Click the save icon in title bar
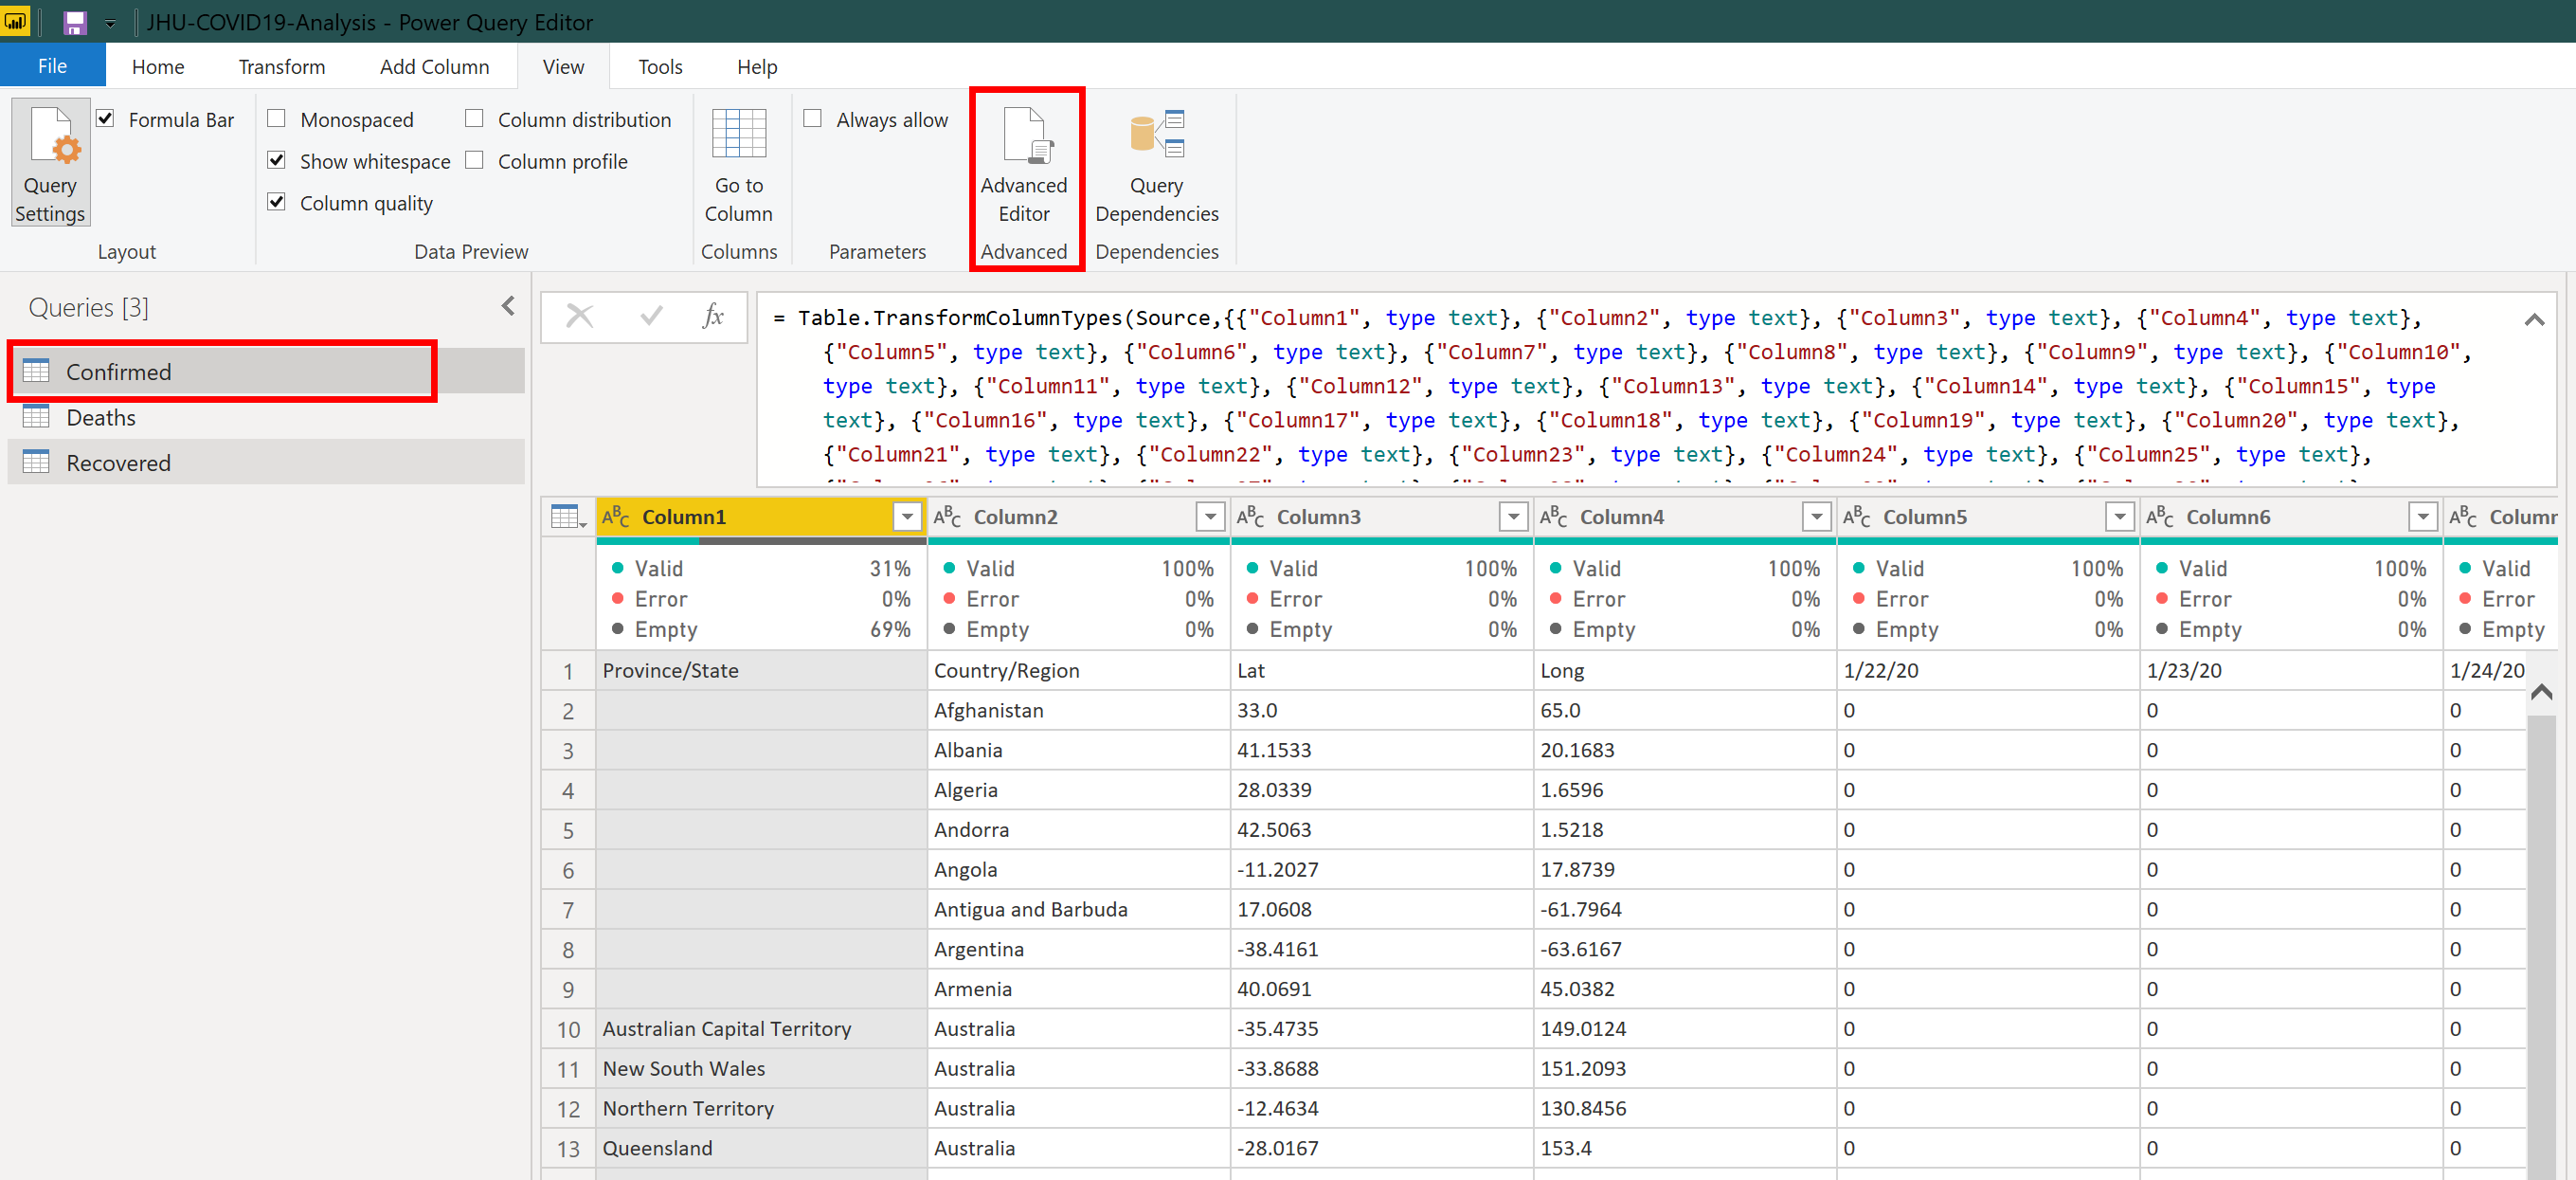The width and height of the screenshot is (2576, 1180). [x=75, y=22]
